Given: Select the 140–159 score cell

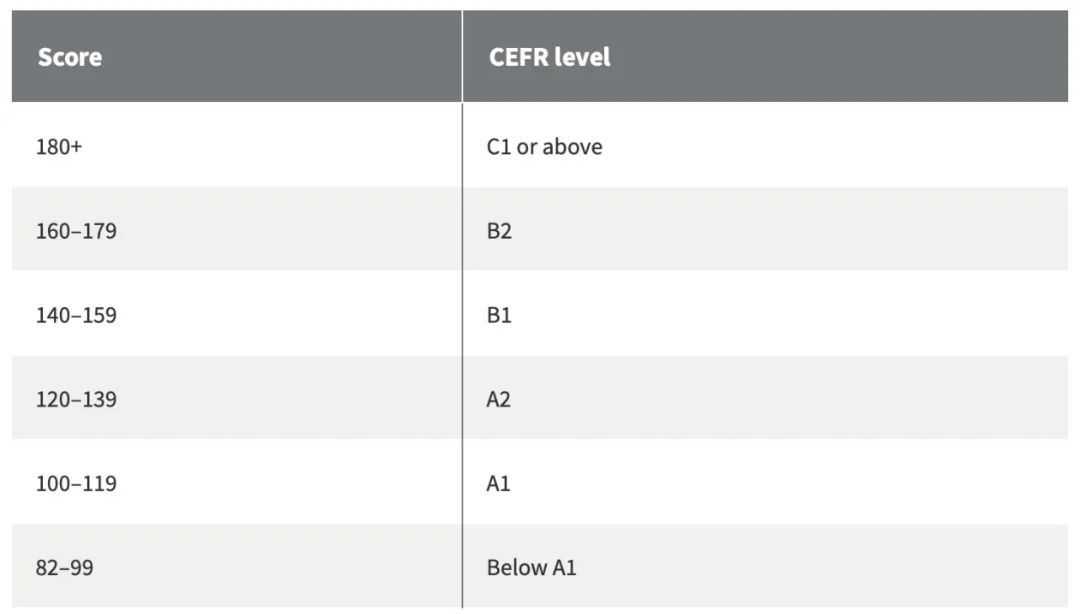Looking at the screenshot, I should (x=237, y=314).
